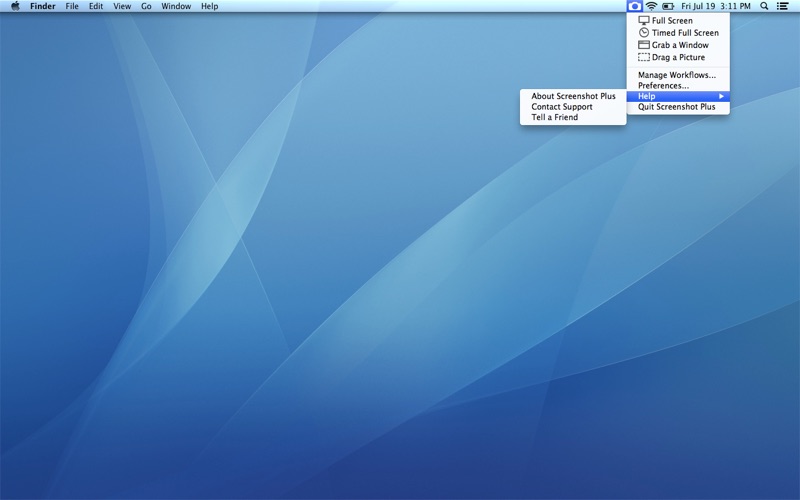The image size is (800, 500).
Task: Click the Wi-Fi status icon
Action: (x=651, y=6)
